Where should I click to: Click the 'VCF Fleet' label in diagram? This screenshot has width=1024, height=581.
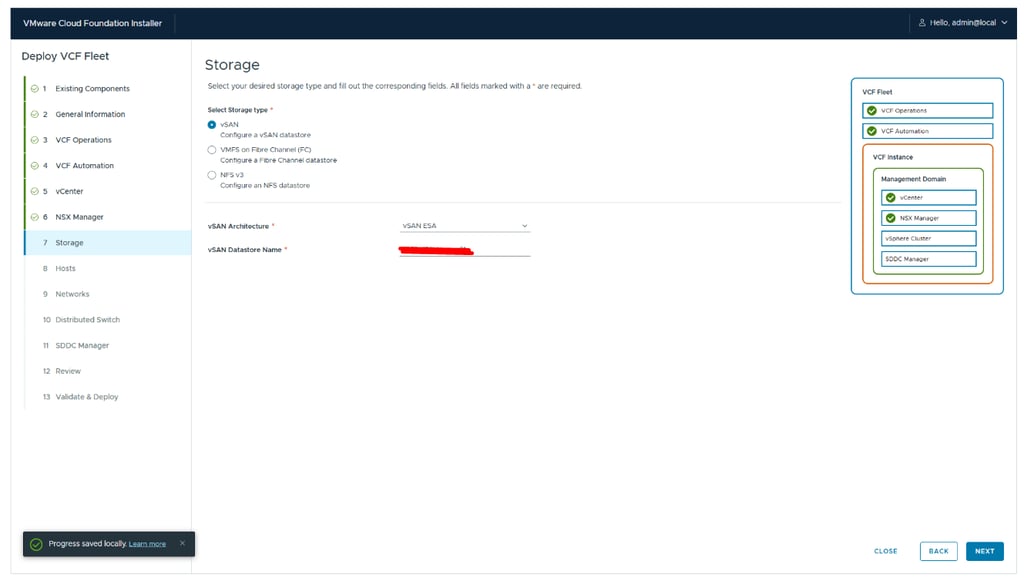[877, 92]
